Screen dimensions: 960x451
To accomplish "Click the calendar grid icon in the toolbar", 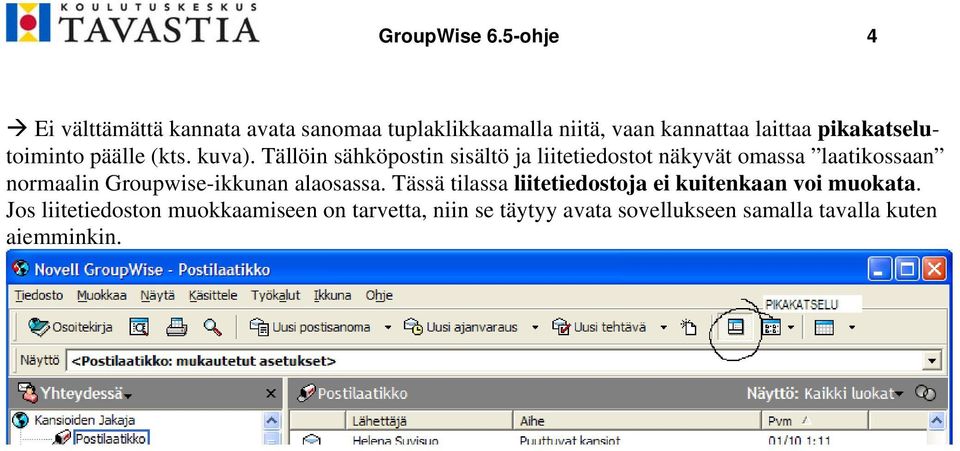I will (824, 328).
